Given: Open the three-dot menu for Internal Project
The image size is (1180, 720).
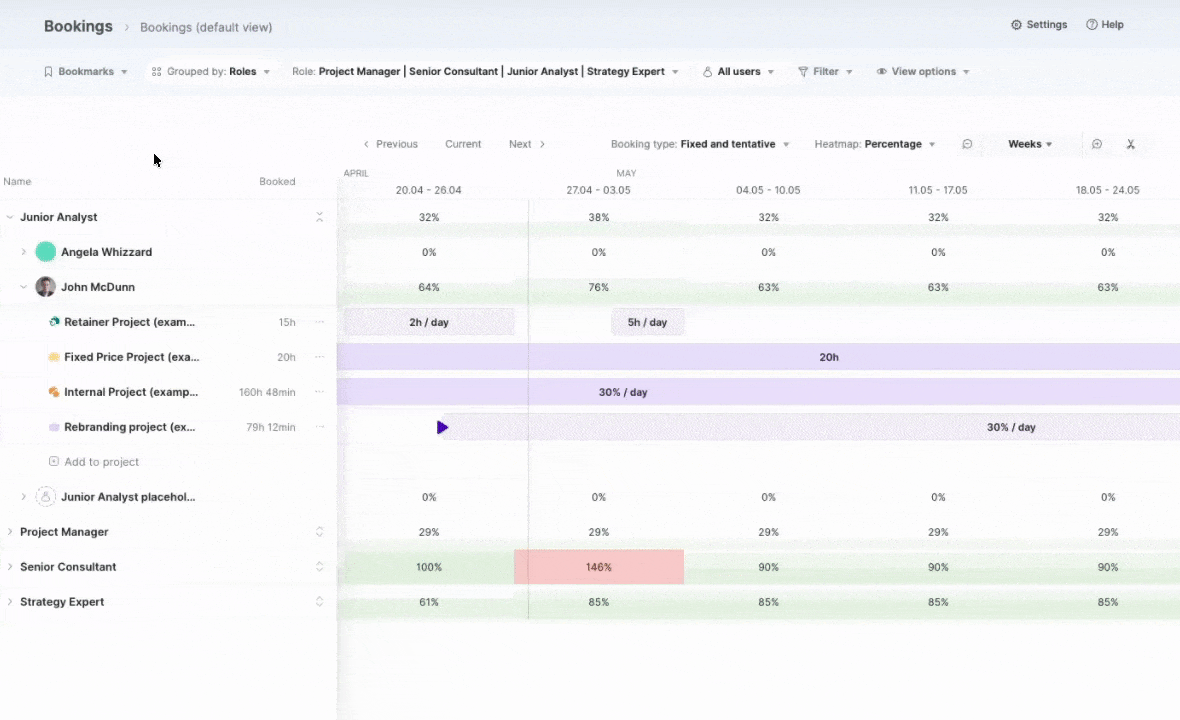Looking at the screenshot, I should pos(320,392).
